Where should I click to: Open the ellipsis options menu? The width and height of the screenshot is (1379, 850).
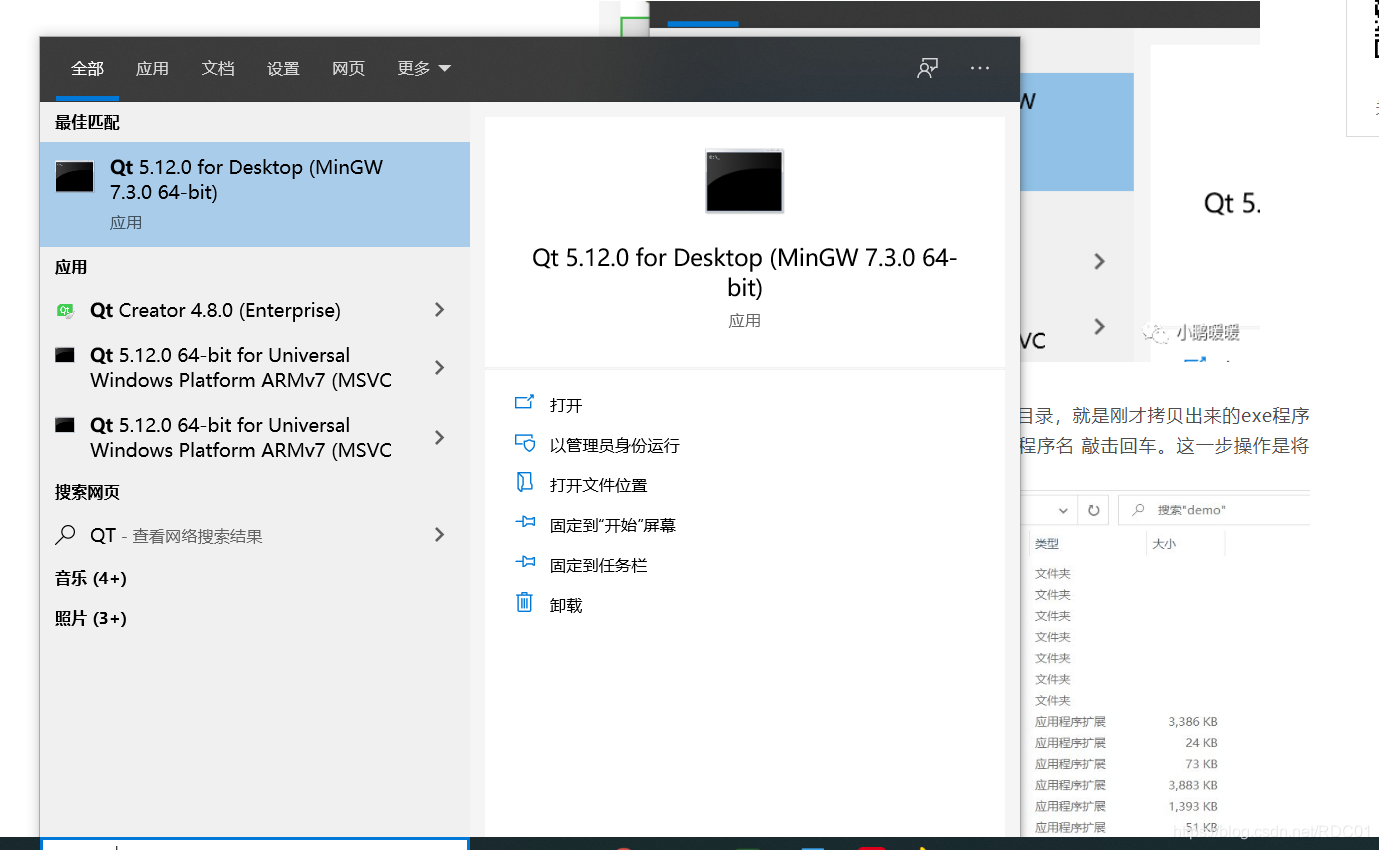980,68
